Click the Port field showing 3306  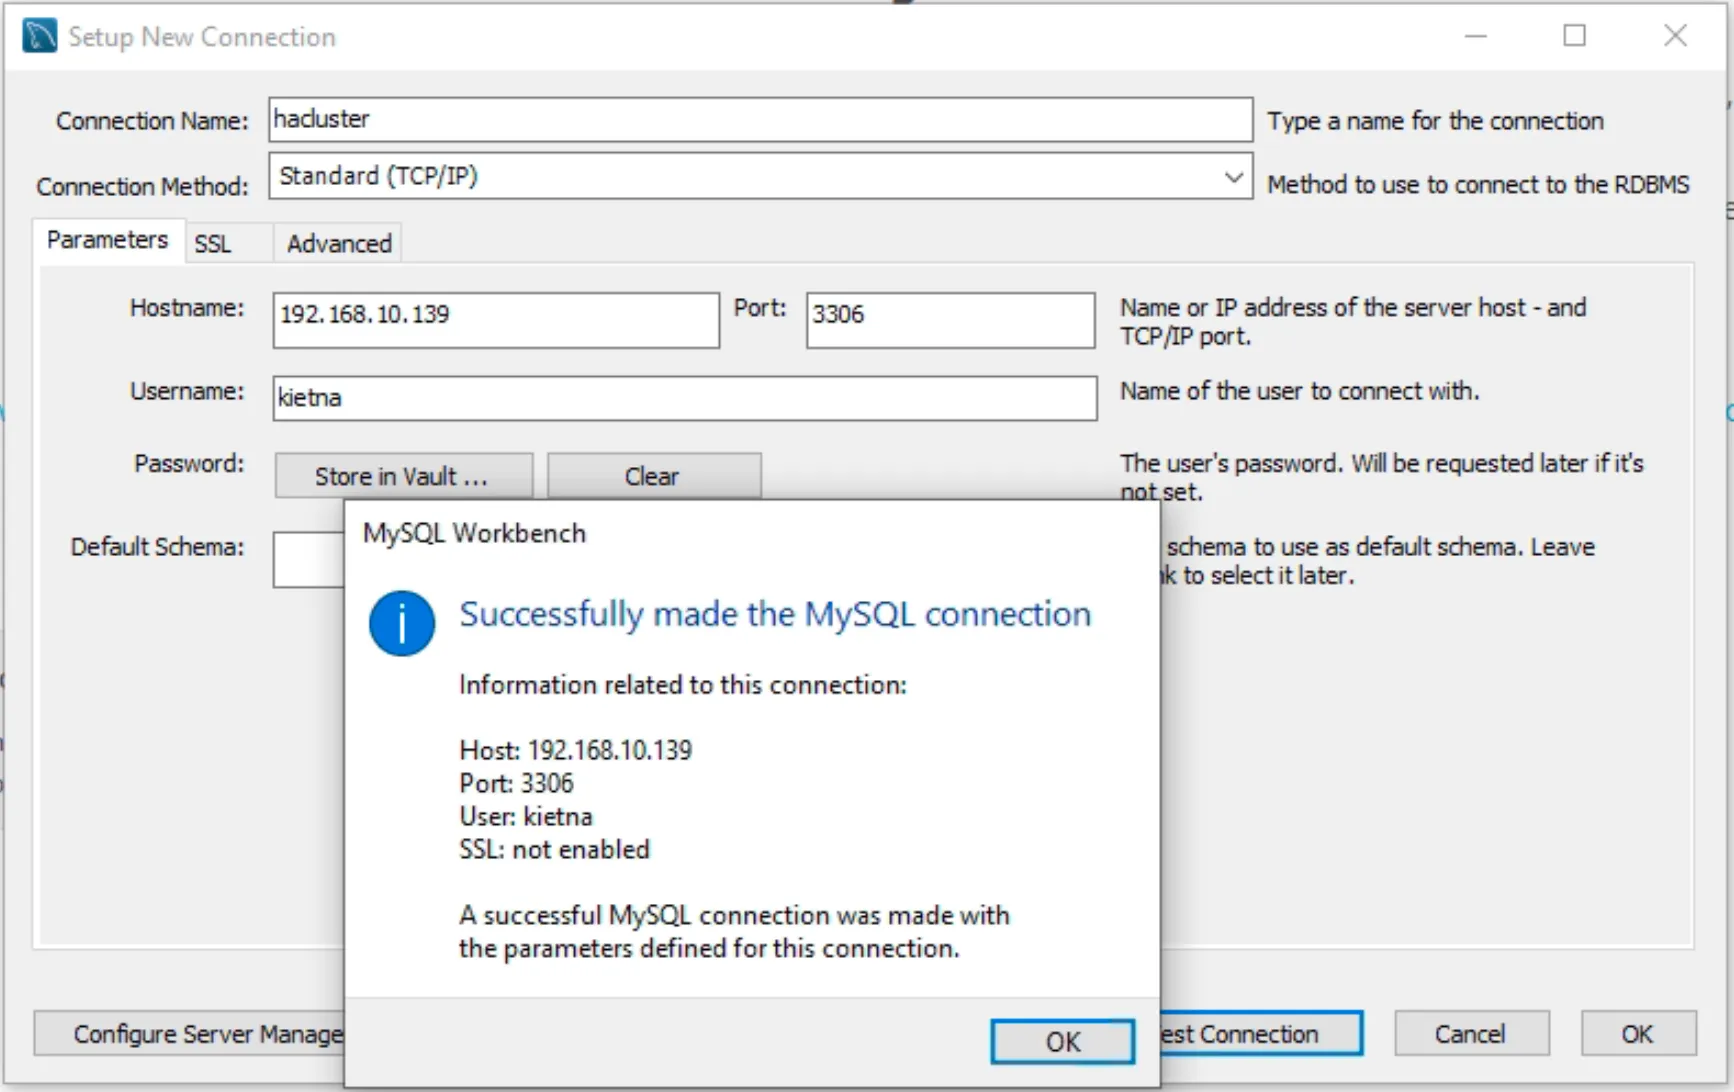pos(950,320)
